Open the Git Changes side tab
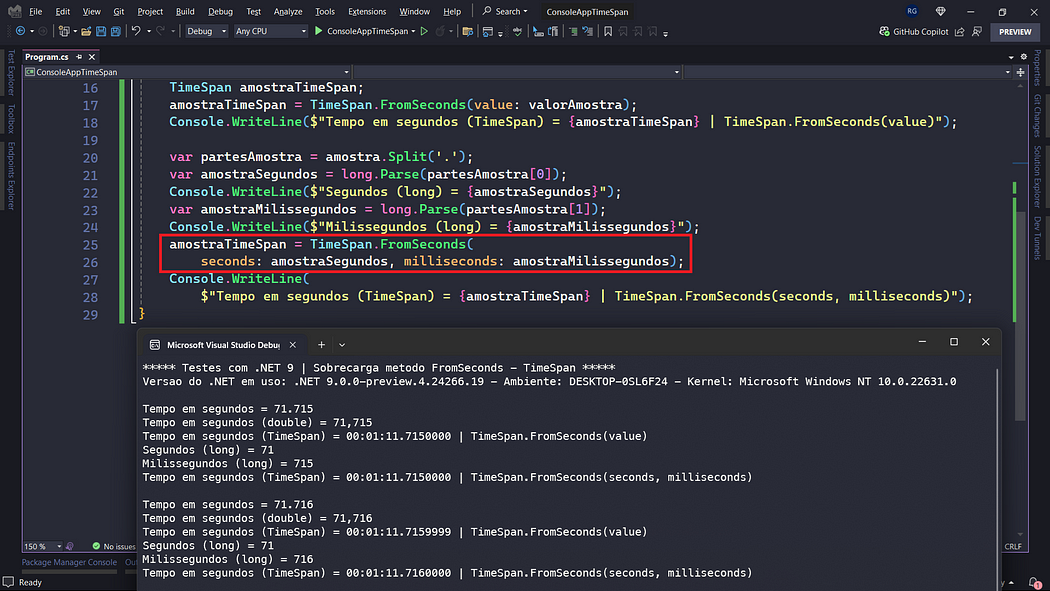1050x591 pixels. click(x=1037, y=115)
